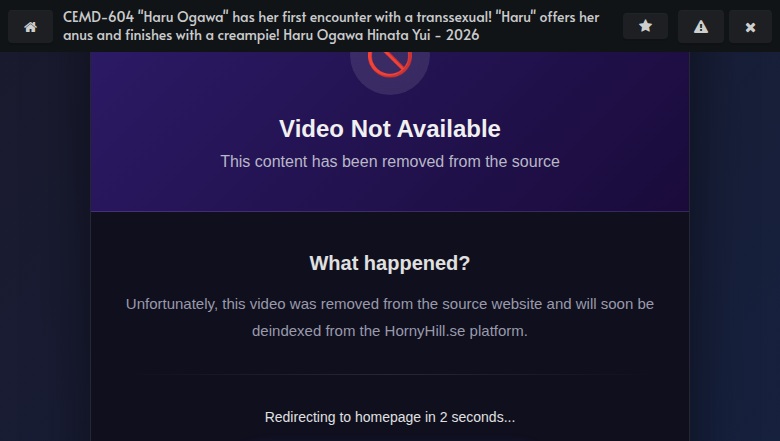Click the code CEMD-604 in the title
780x441 pixels.
coord(98,17)
